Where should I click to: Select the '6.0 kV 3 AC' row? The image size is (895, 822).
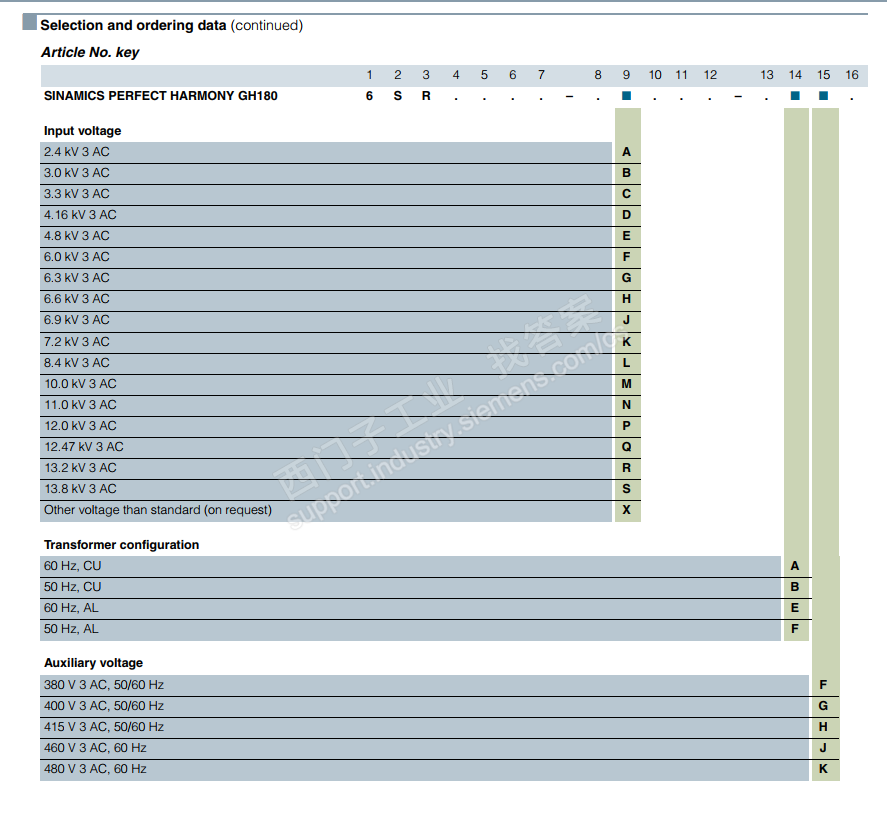click(x=326, y=257)
